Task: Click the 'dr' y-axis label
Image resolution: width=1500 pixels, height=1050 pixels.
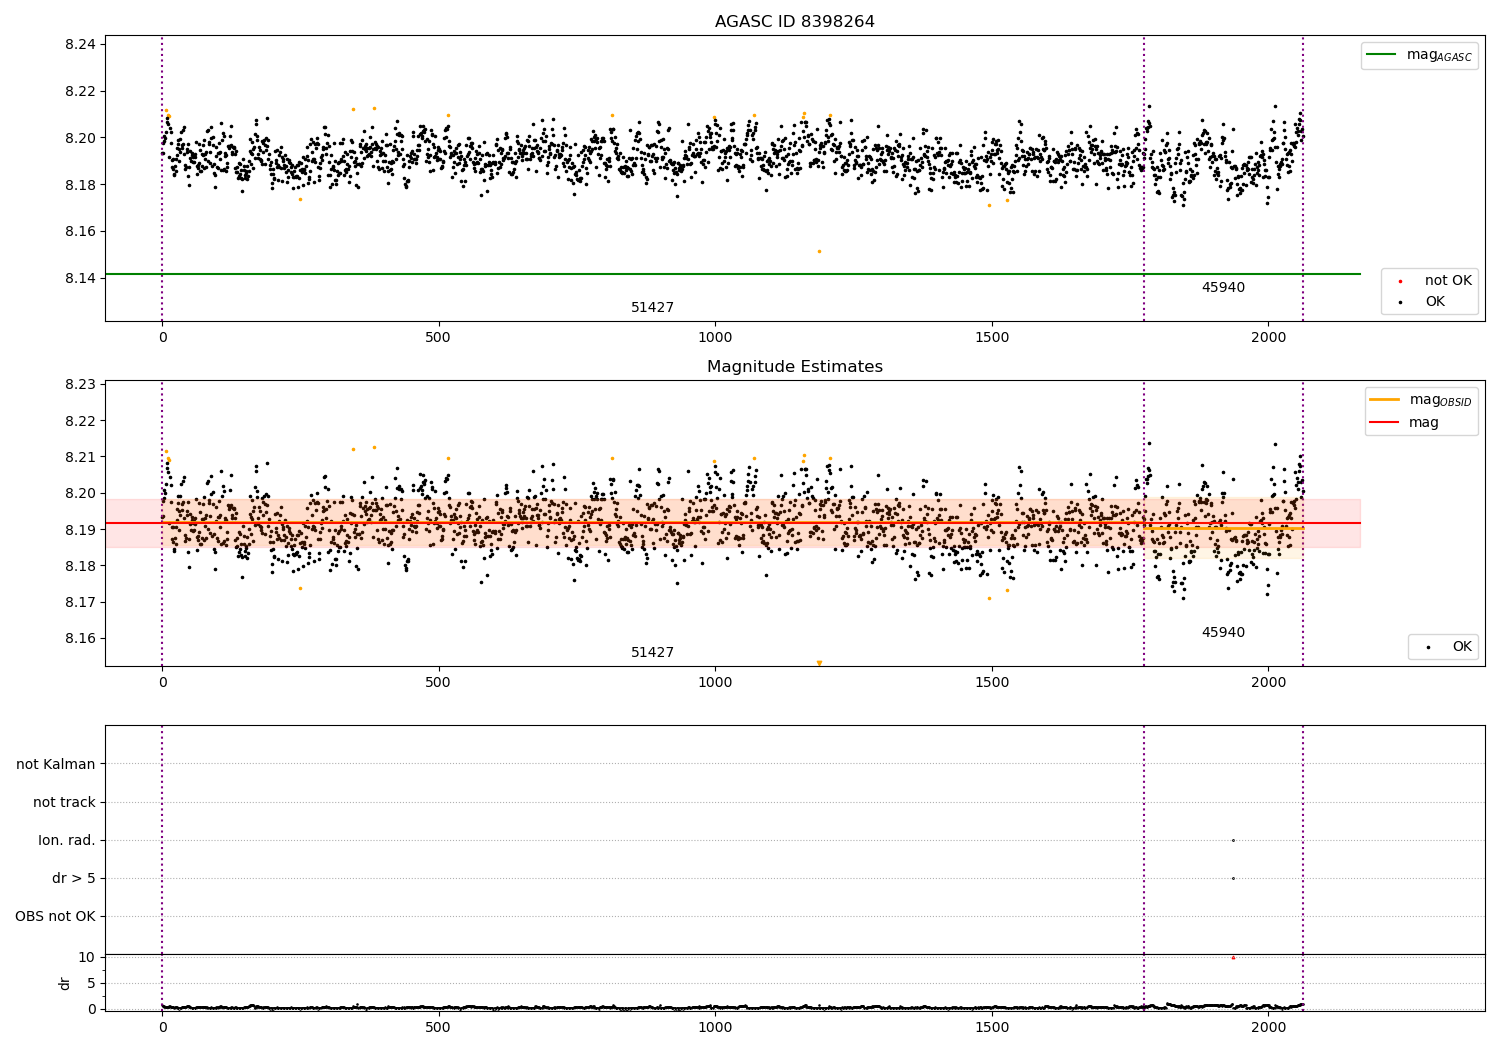Action: click(65, 983)
